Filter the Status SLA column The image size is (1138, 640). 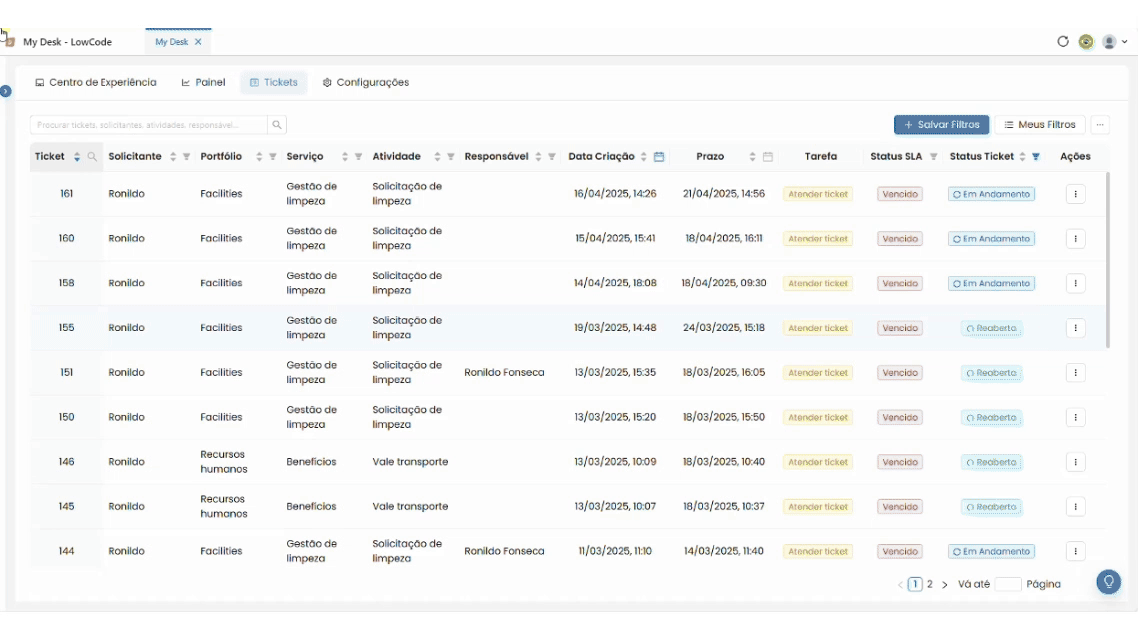(933, 157)
